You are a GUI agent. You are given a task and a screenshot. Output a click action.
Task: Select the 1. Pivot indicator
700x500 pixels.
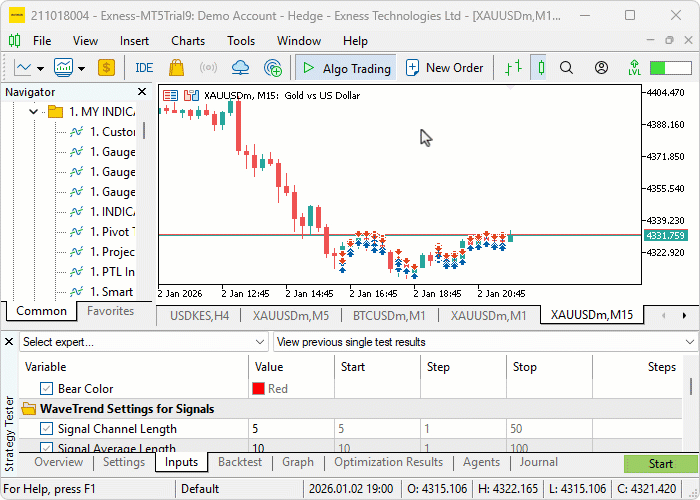(102, 232)
